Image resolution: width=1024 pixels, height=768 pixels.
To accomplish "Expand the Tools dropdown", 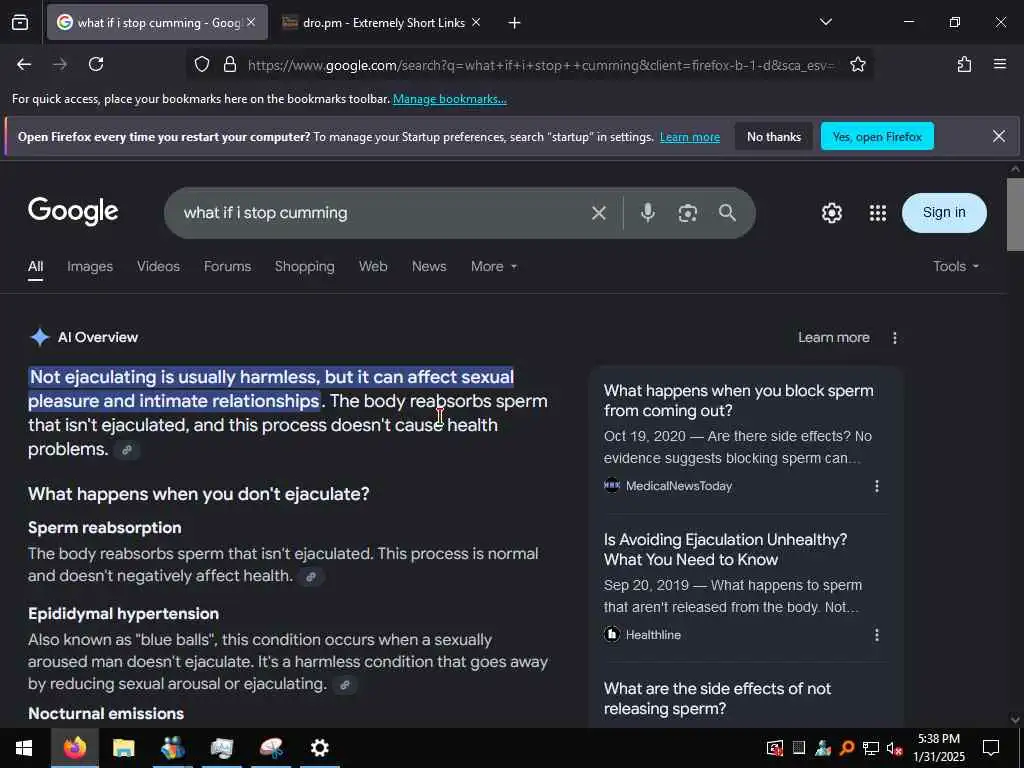I will coord(956,266).
